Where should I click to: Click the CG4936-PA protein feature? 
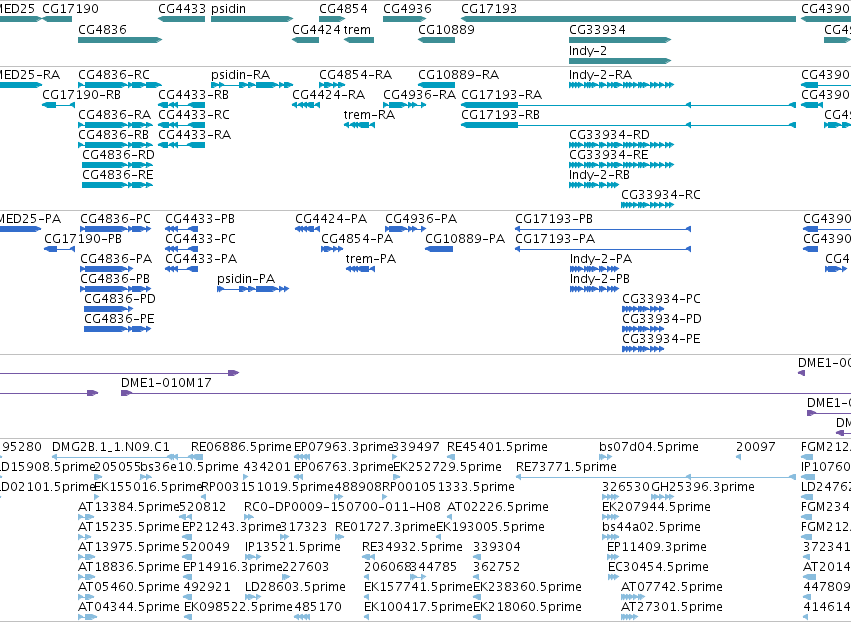tap(405, 229)
